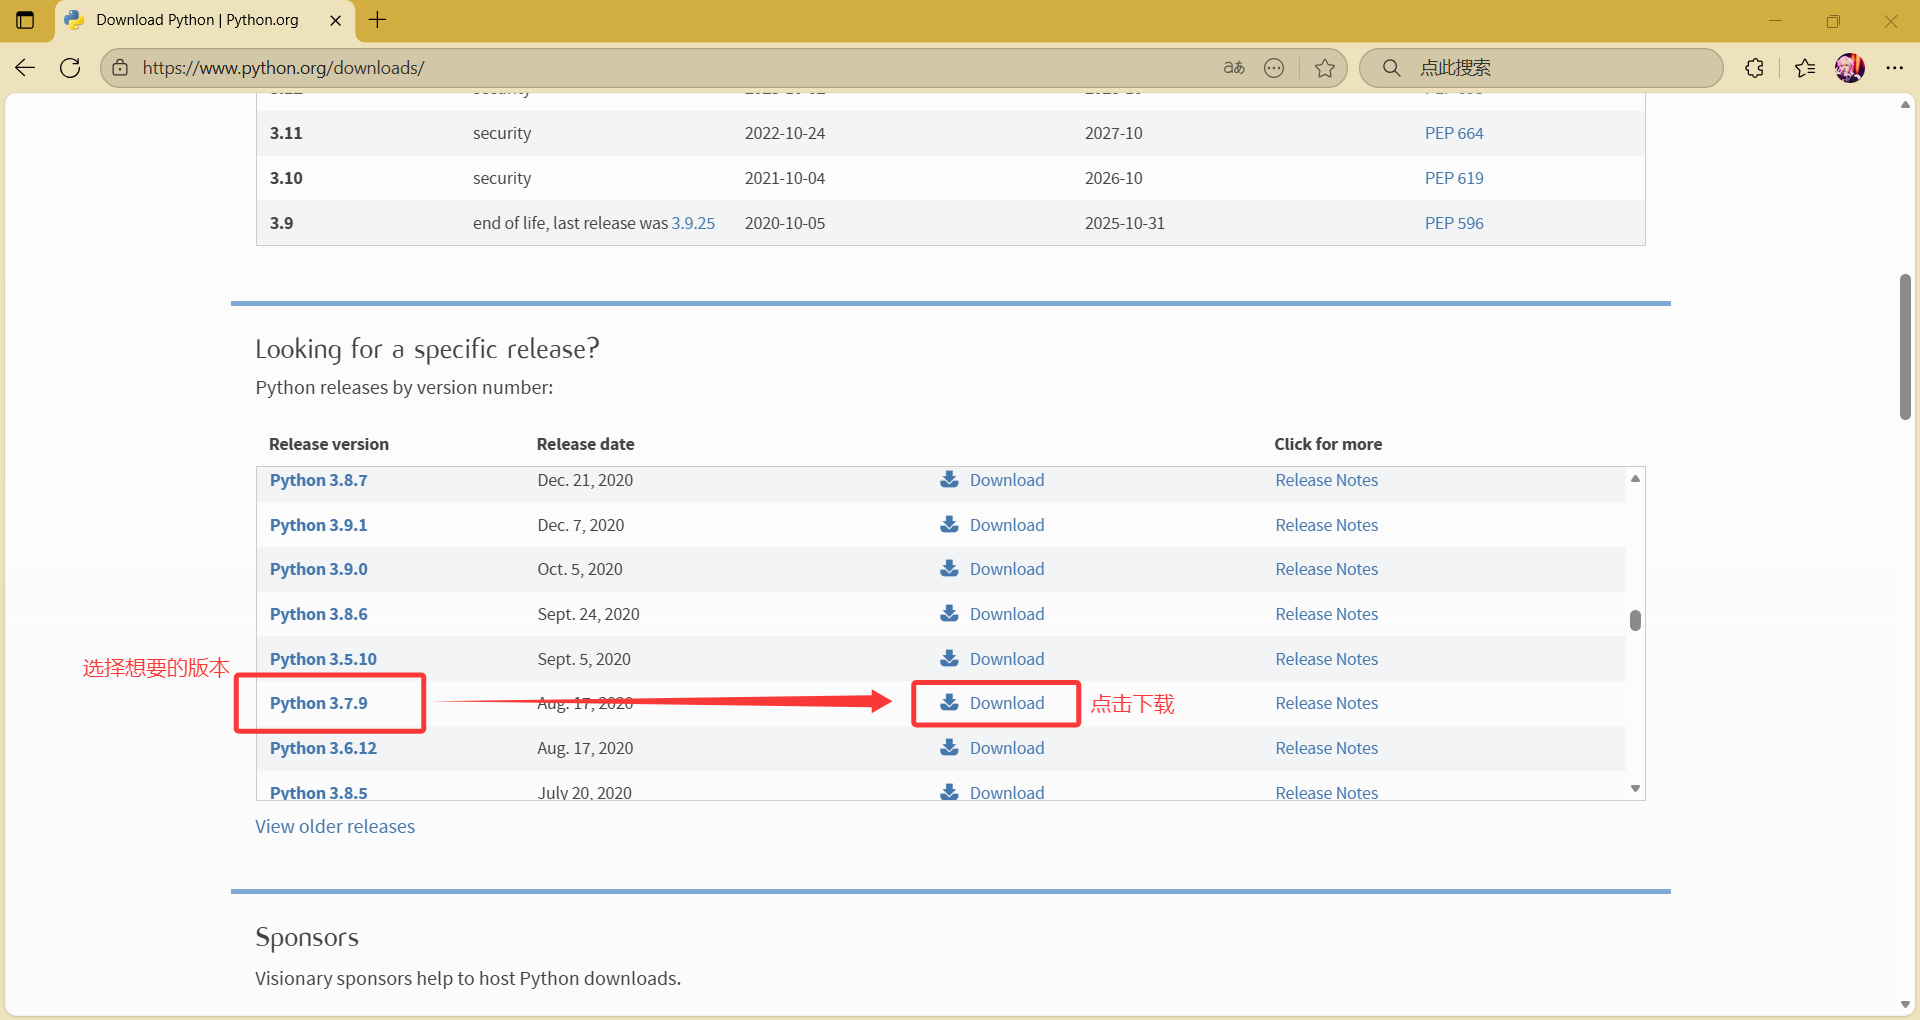This screenshot has height=1020, width=1920.
Task: Click the search magnifier icon
Action: point(1391,68)
